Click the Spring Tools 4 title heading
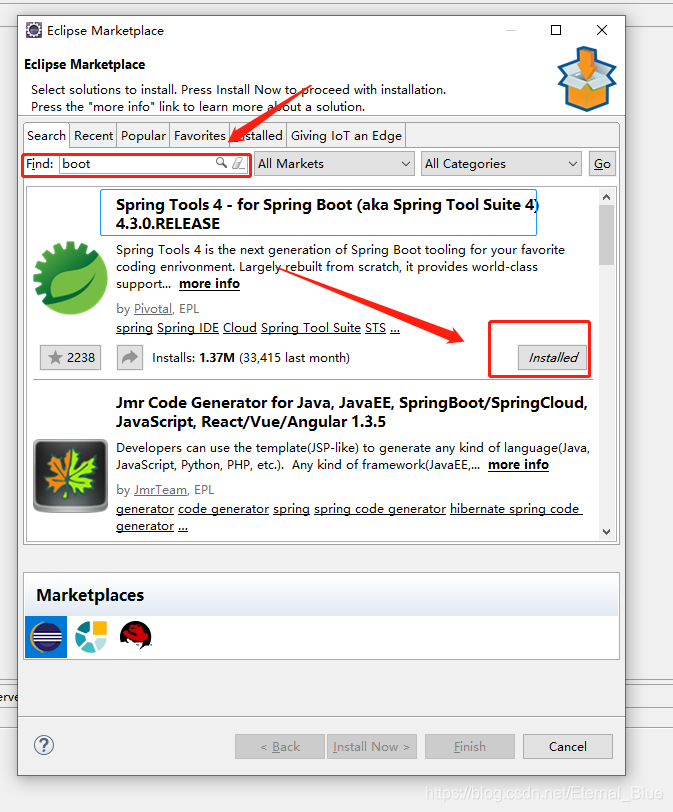Viewport: 673px width, 812px height. point(327,214)
